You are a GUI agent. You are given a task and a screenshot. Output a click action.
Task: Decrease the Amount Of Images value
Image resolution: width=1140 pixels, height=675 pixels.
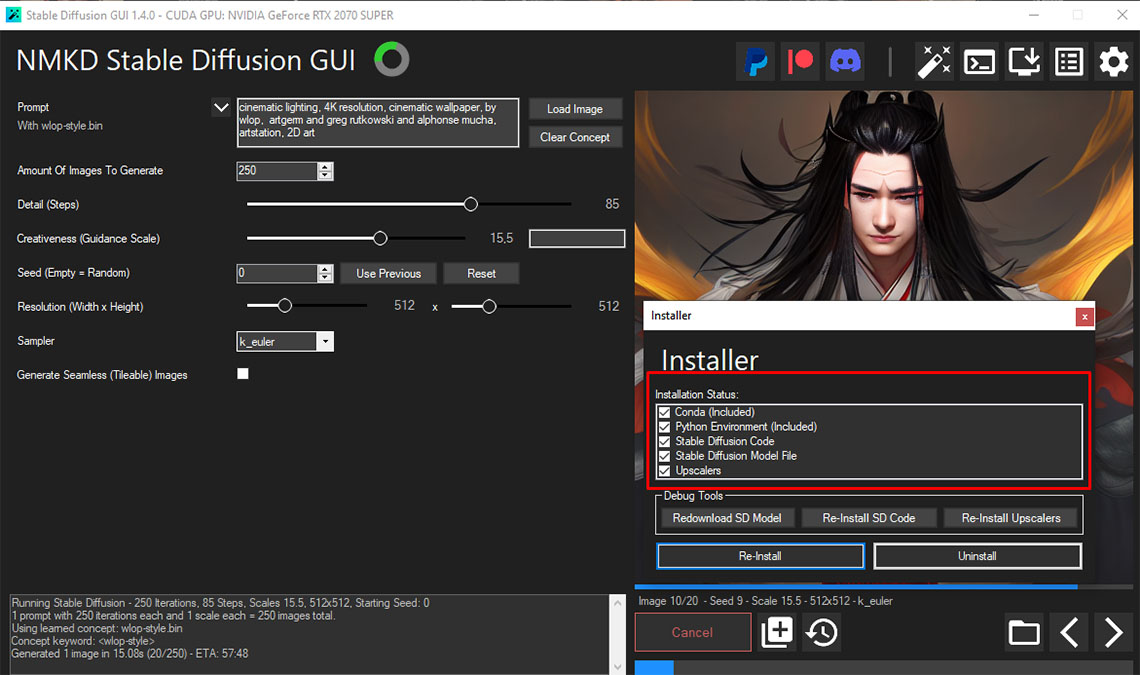click(325, 175)
